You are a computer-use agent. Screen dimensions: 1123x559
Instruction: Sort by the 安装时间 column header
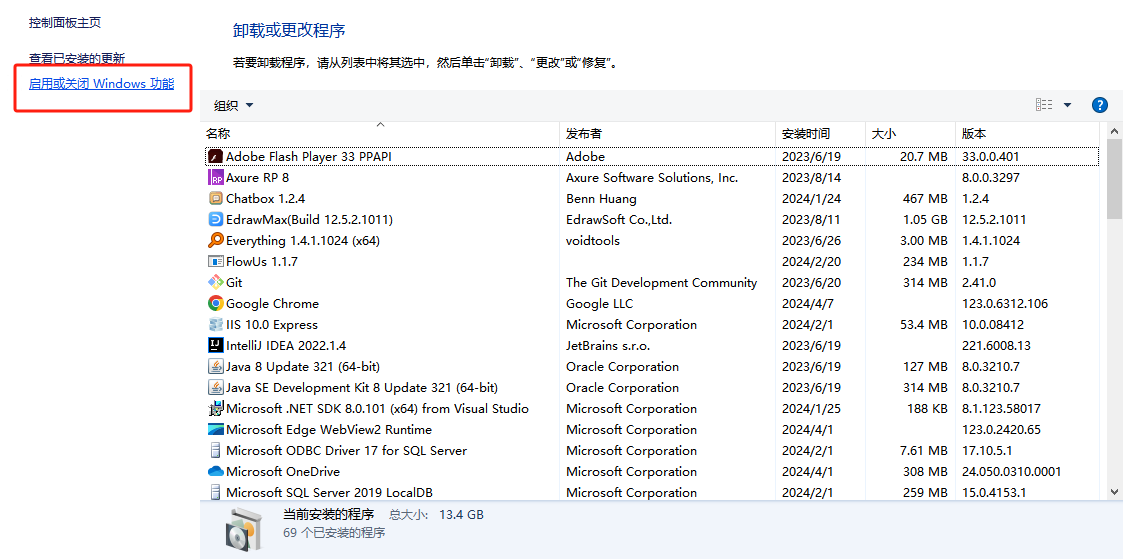[x=821, y=133]
